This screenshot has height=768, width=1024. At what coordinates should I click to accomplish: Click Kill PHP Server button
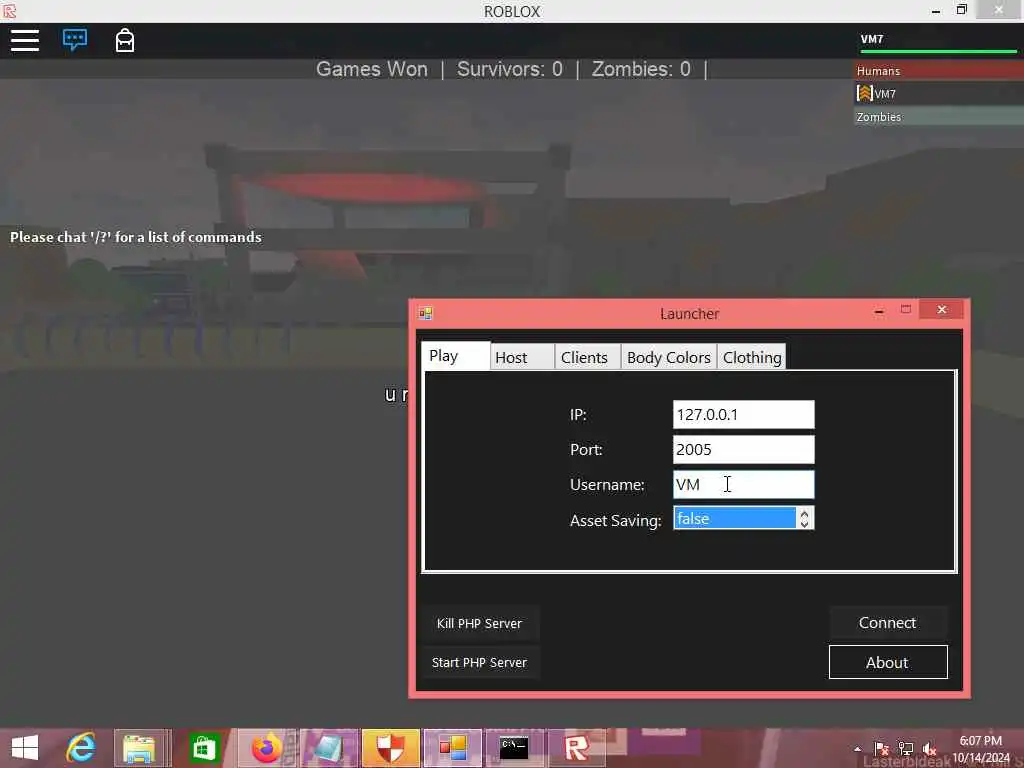click(x=479, y=623)
